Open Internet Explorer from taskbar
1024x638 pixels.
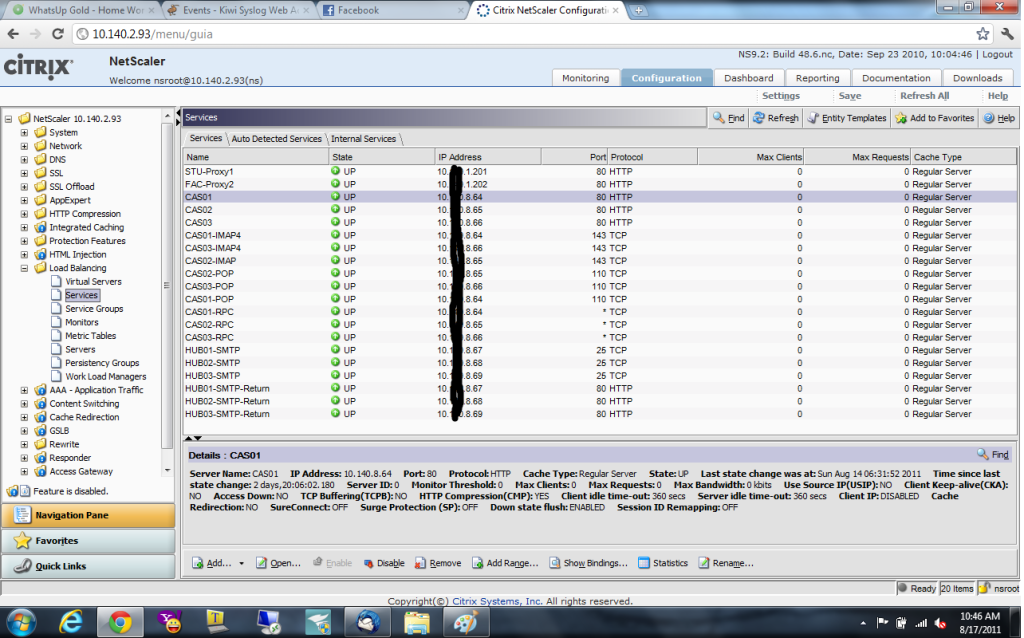coord(71,622)
